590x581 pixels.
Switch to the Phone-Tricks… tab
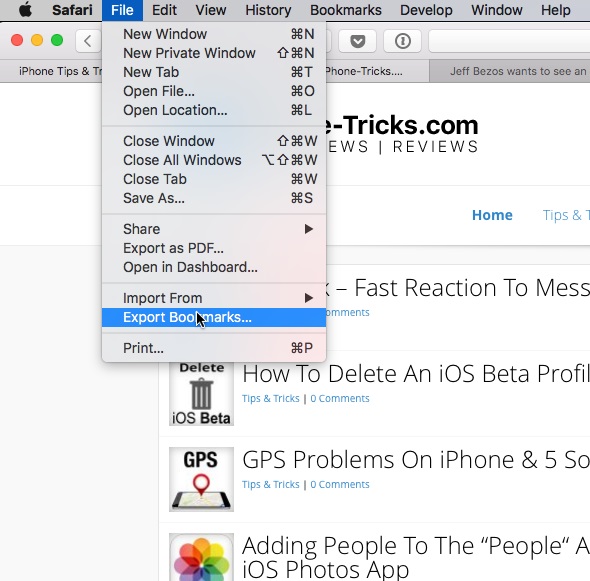point(377,71)
